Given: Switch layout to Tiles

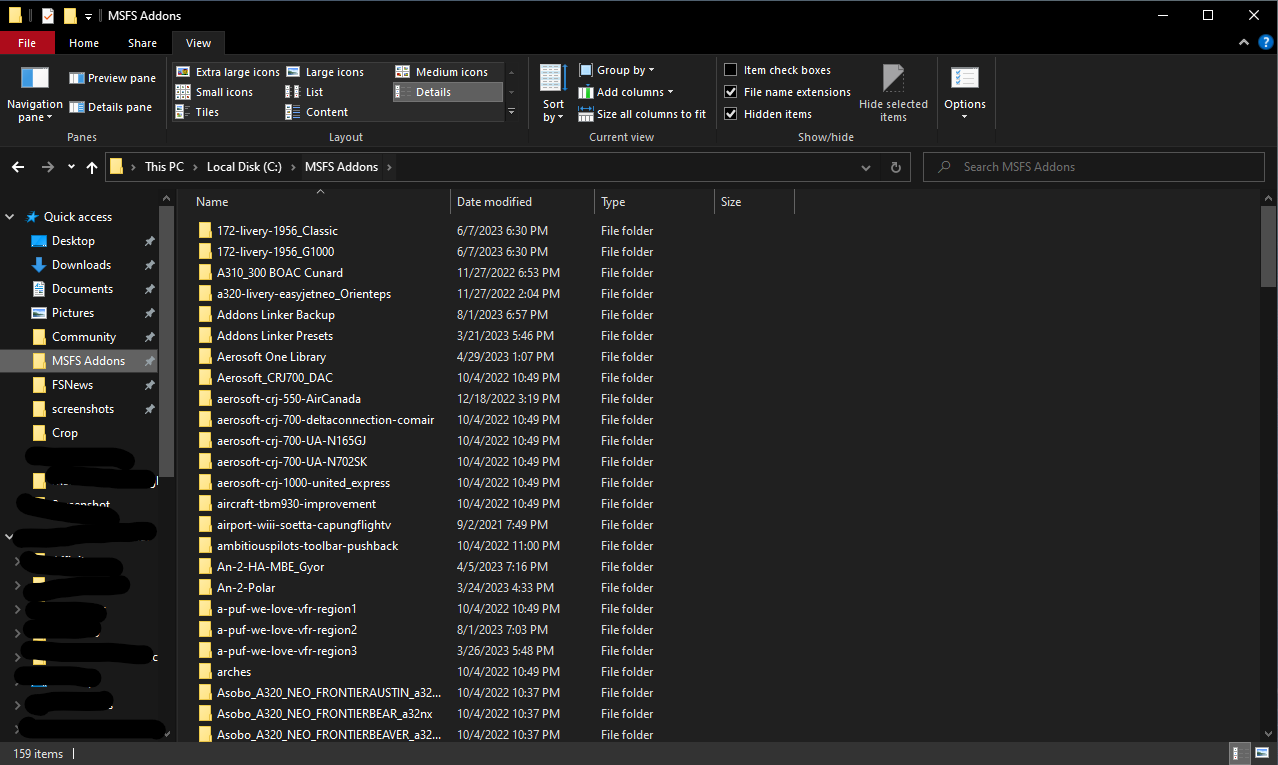Looking at the screenshot, I should [x=197, y=112].
